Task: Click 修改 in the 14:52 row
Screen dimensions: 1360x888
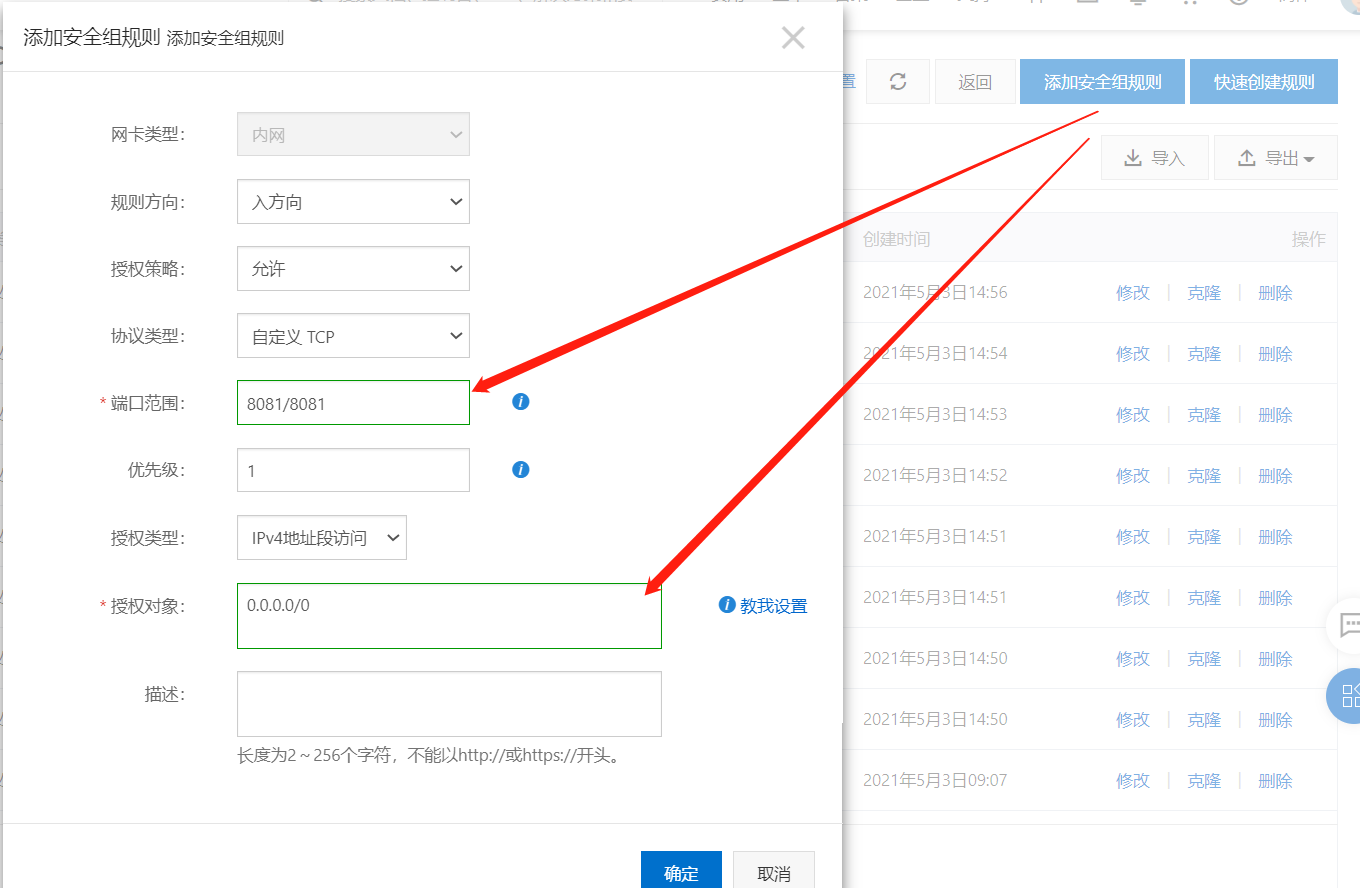Action: coord(1133,476)
